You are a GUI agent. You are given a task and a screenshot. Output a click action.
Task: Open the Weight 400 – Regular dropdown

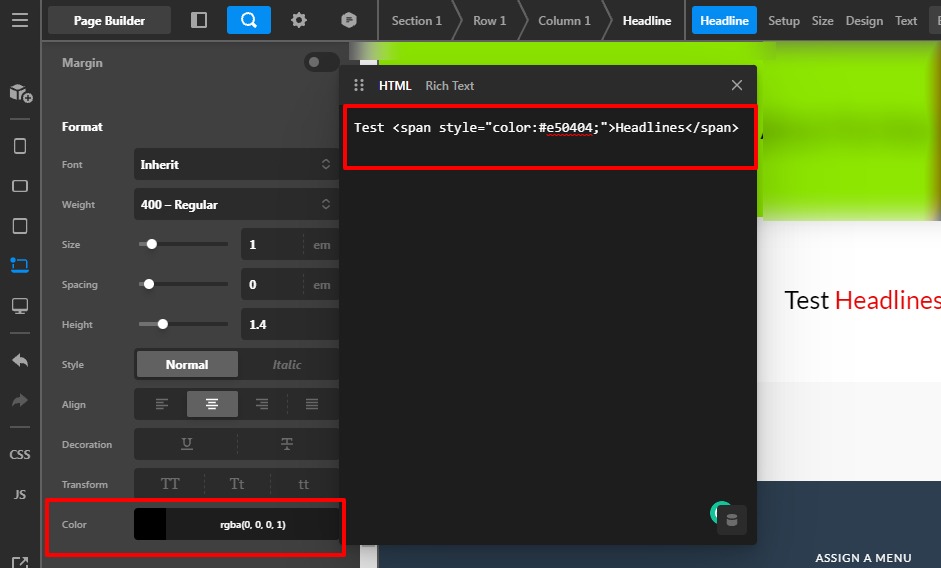236,204
